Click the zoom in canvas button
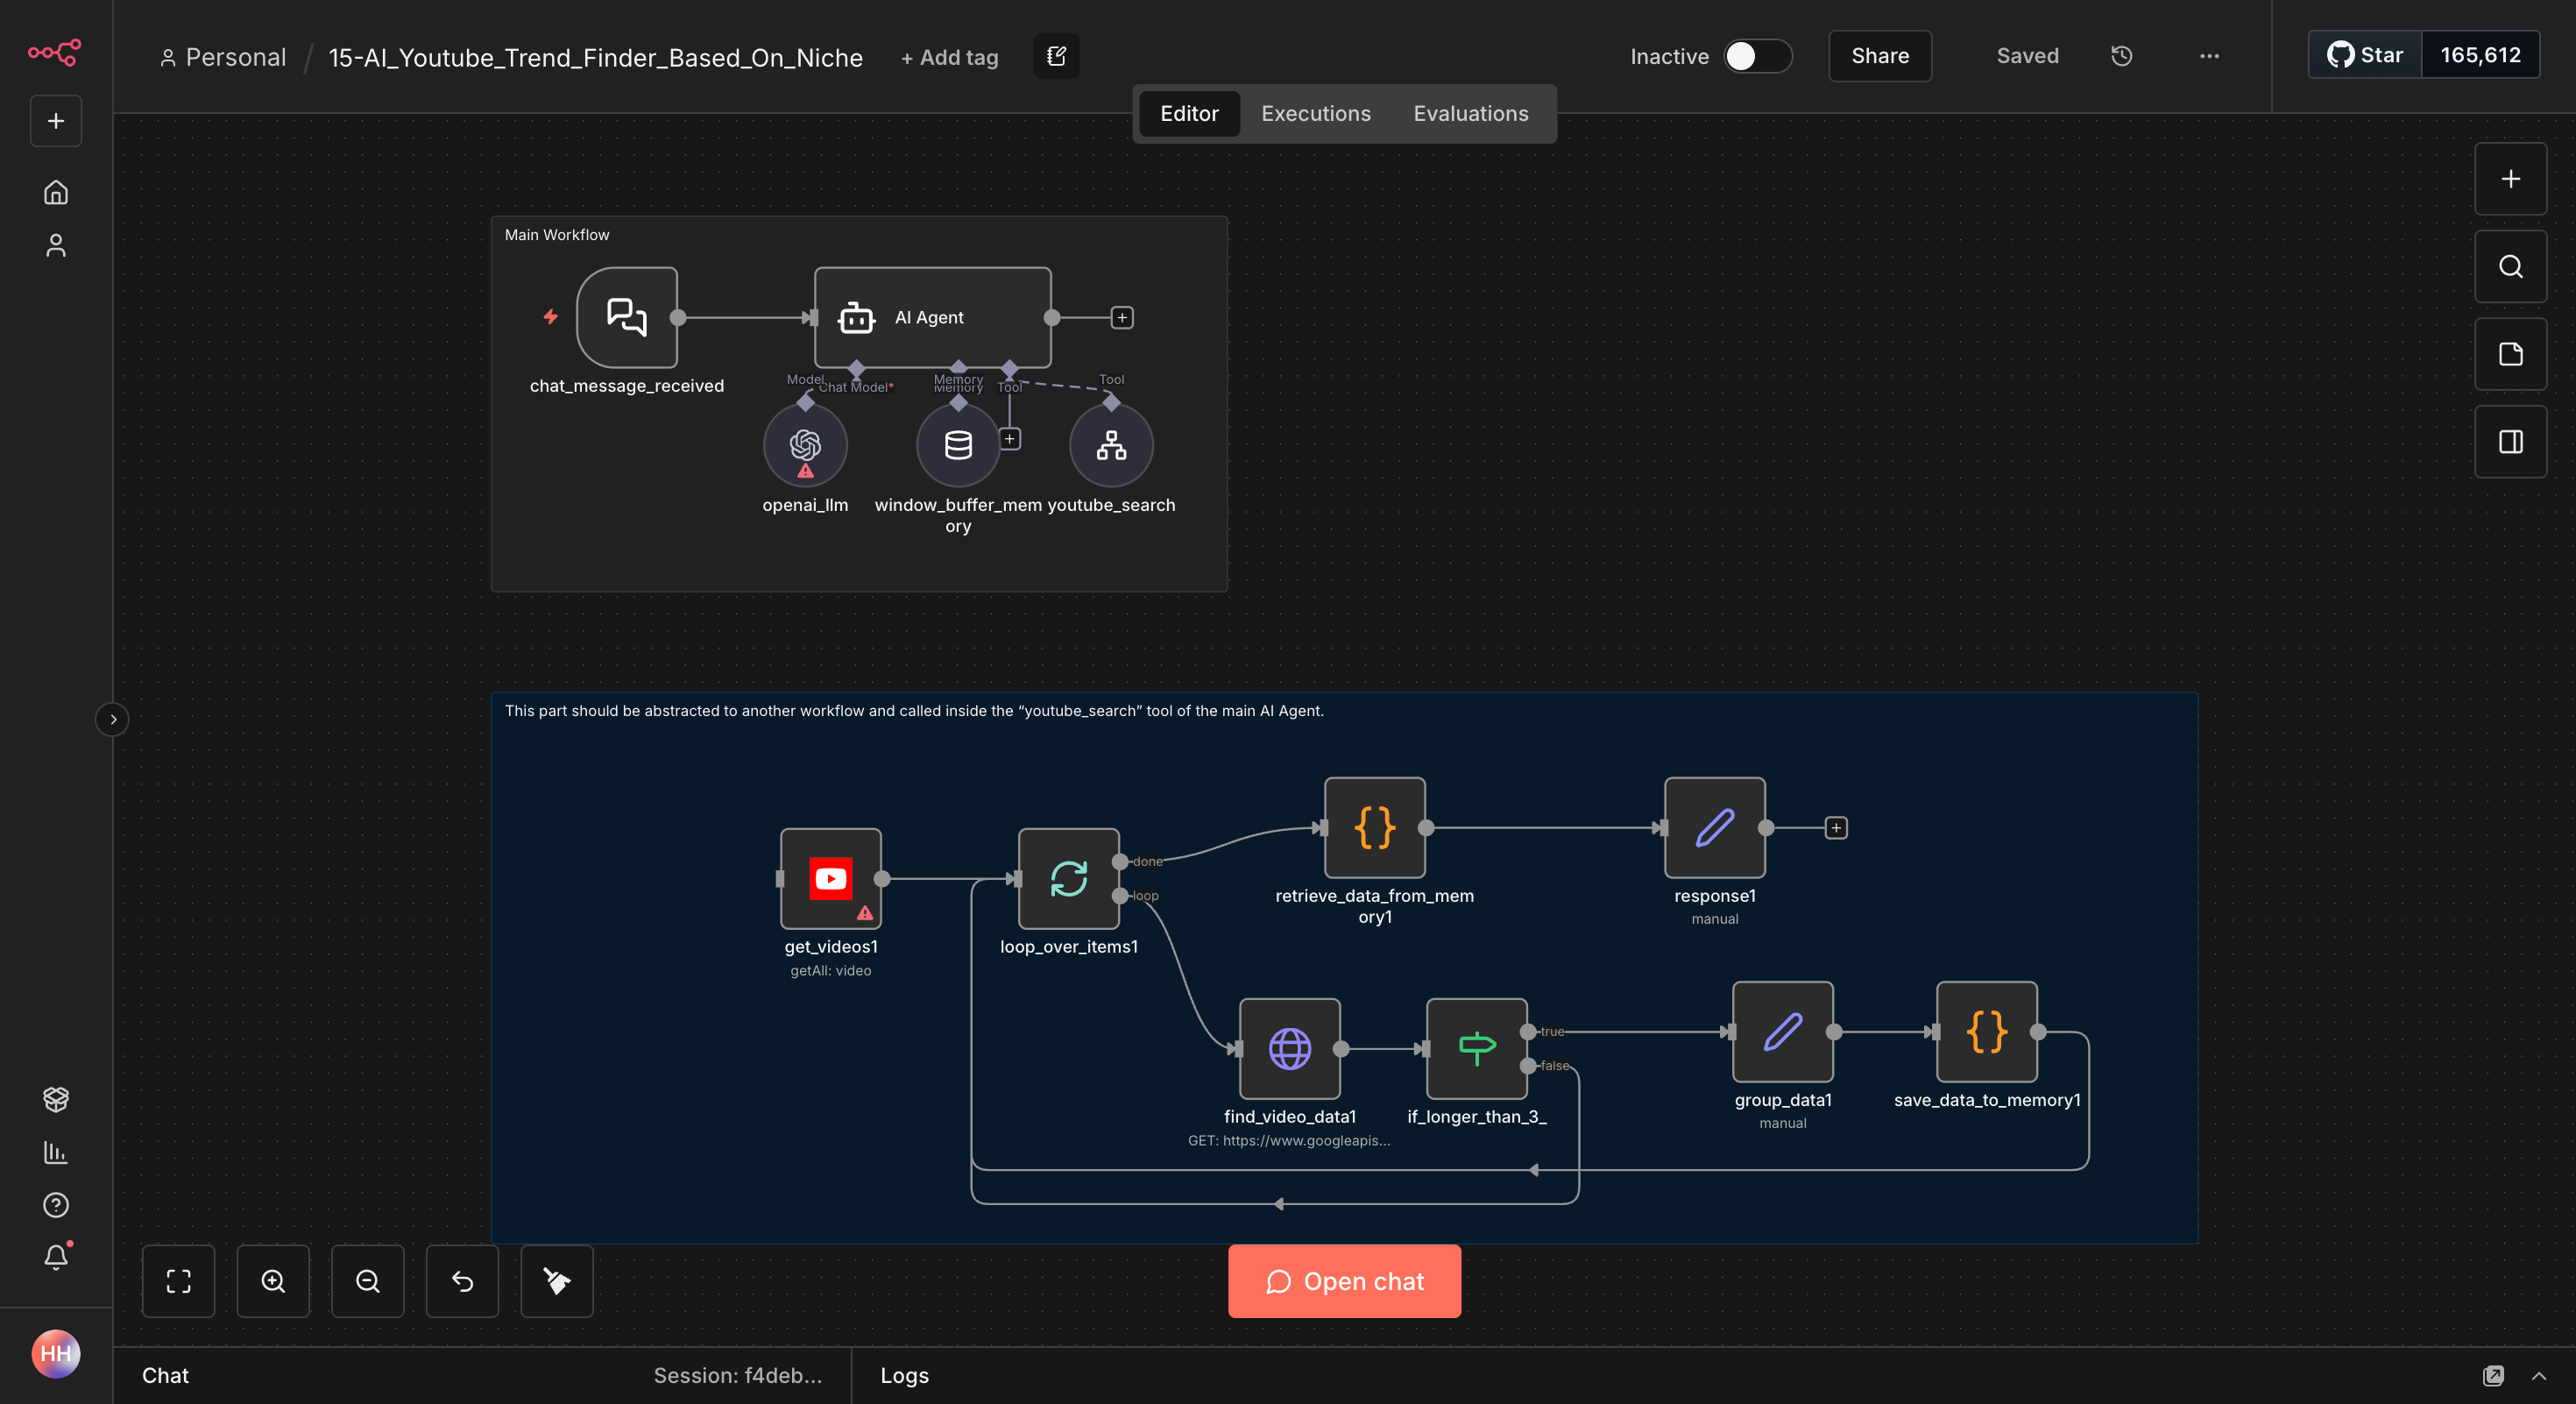Screen dimensions: 2576x1404 coord(273,1281)
